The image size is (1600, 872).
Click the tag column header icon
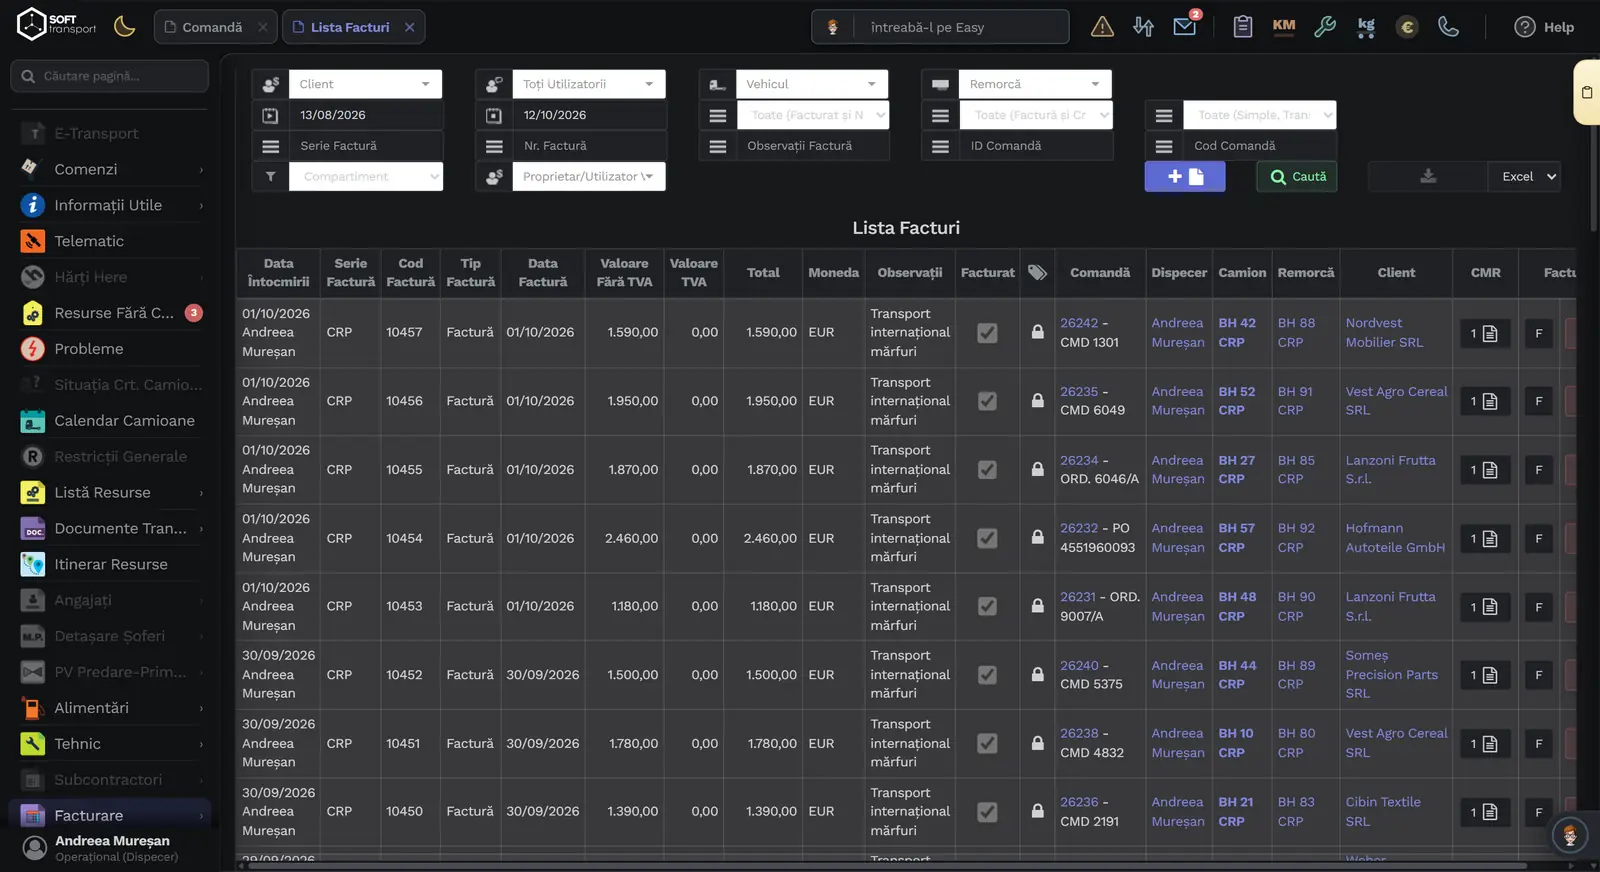(1038, 272)
